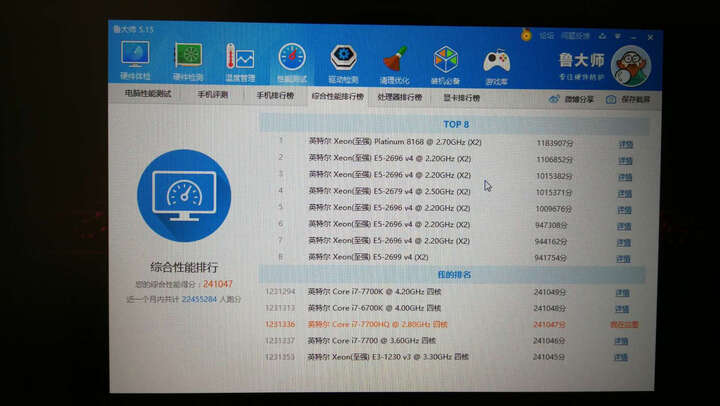Click the rank number 1231294
720x406 pixels.
coord(280,292)
